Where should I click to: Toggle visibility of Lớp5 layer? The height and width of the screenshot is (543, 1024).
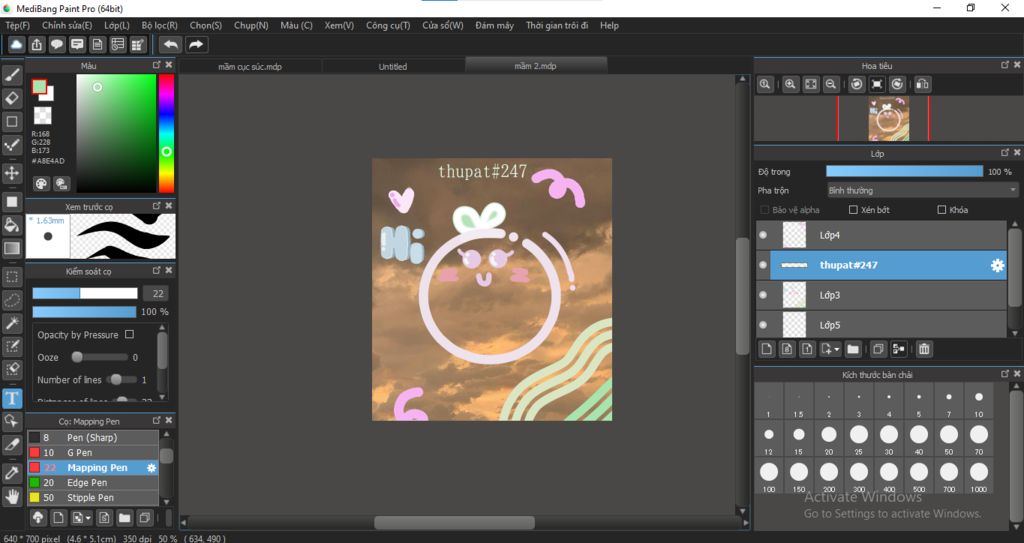point(763,325)
